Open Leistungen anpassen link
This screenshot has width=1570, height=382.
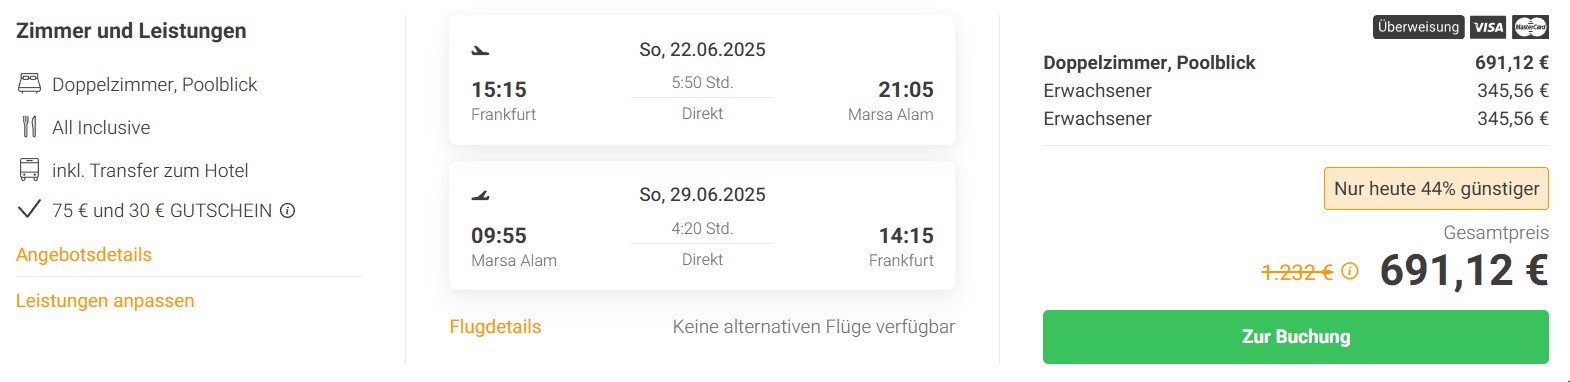click(x=105, y=301)
